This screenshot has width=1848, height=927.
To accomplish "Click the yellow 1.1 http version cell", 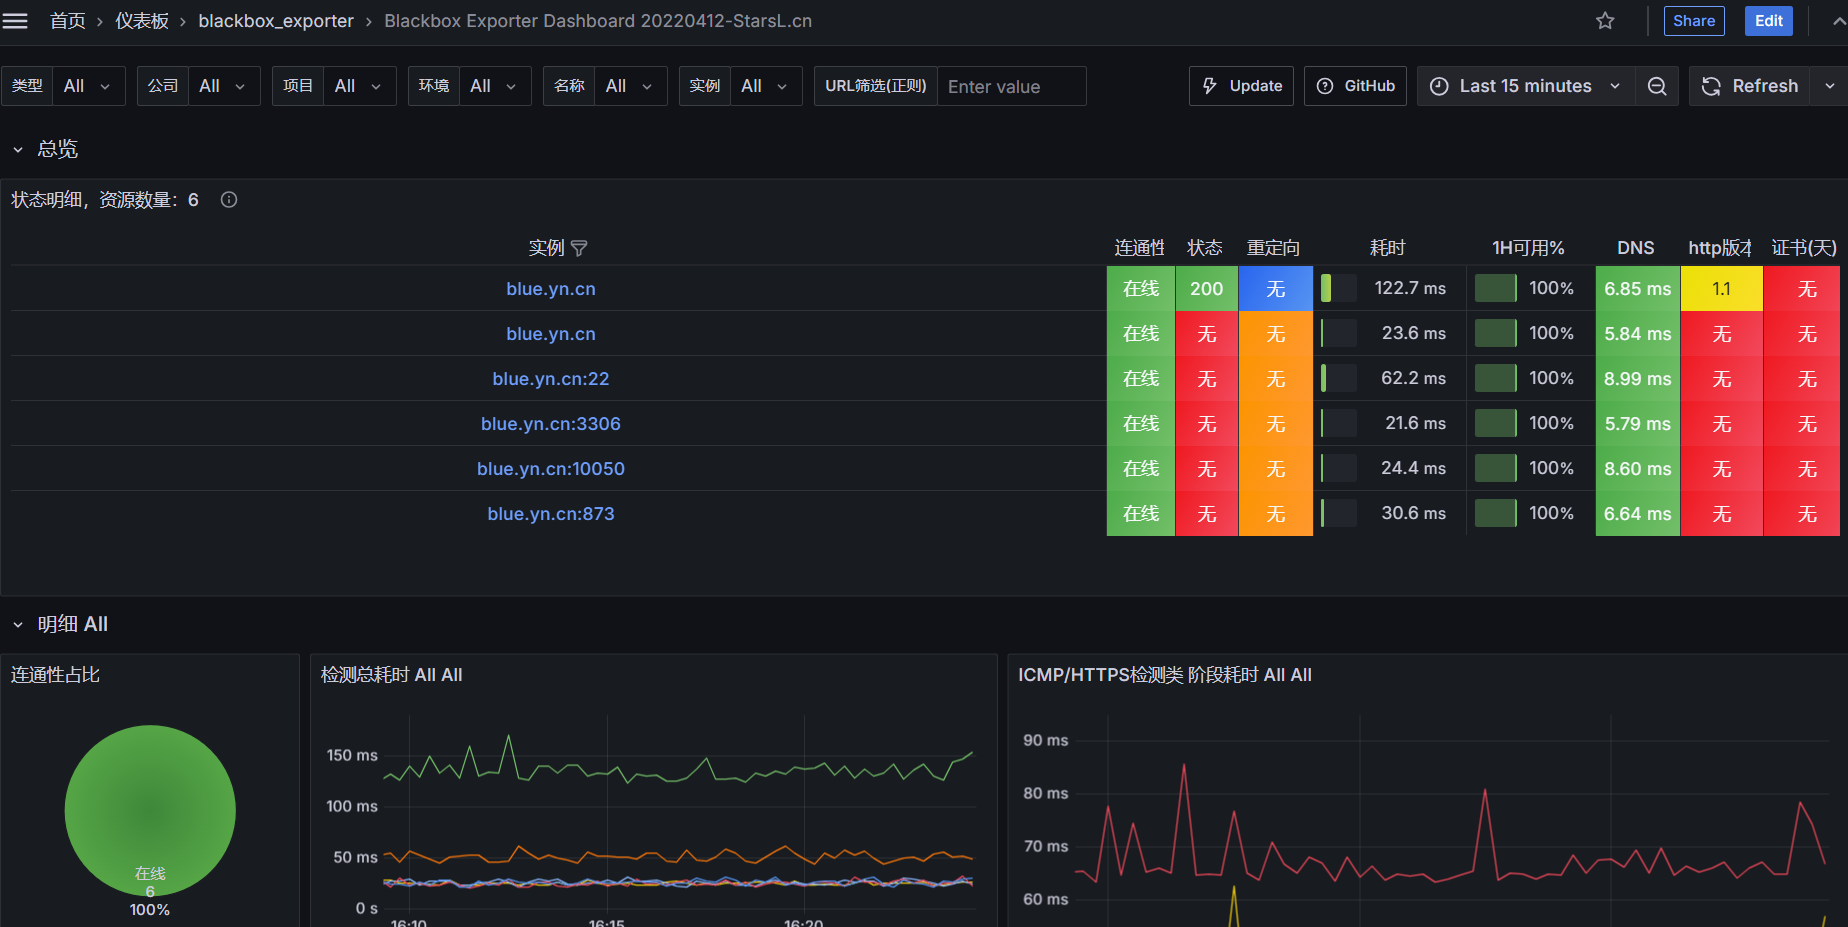I will pos(1722,288).
